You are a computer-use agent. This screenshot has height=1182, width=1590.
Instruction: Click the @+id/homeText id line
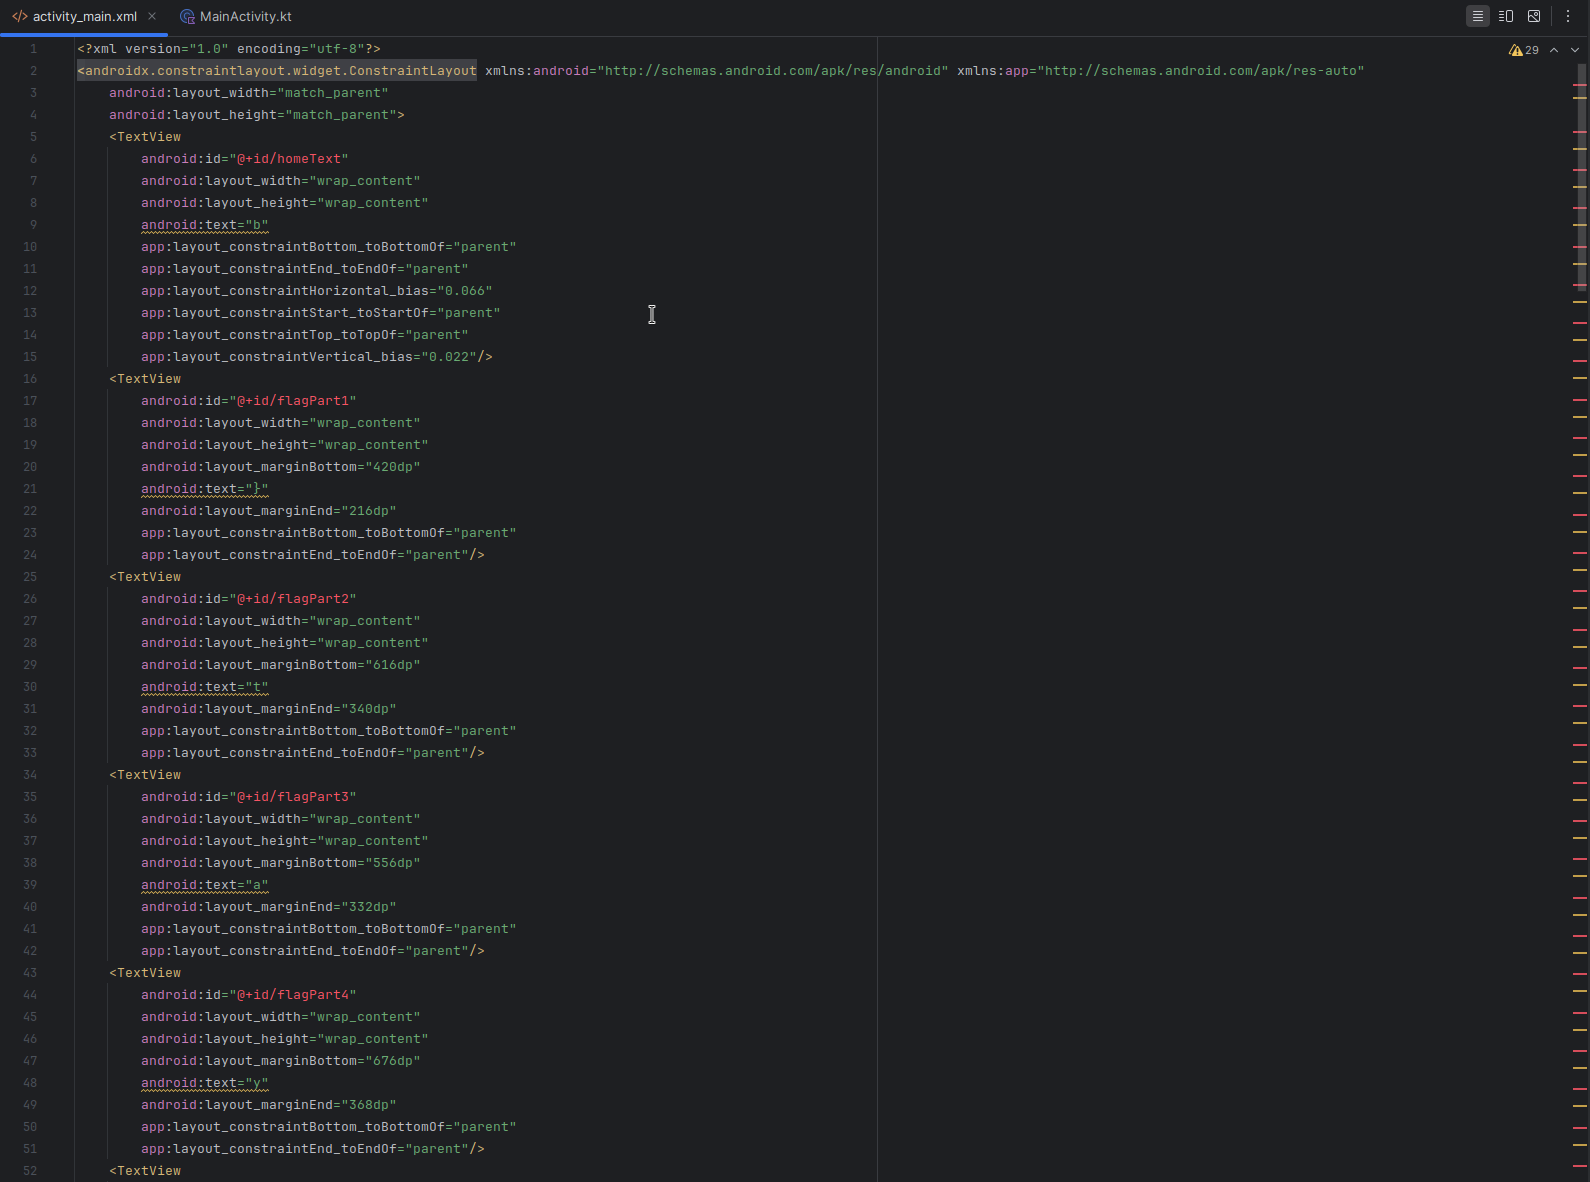pyautogui.click(x=245, y=159)
